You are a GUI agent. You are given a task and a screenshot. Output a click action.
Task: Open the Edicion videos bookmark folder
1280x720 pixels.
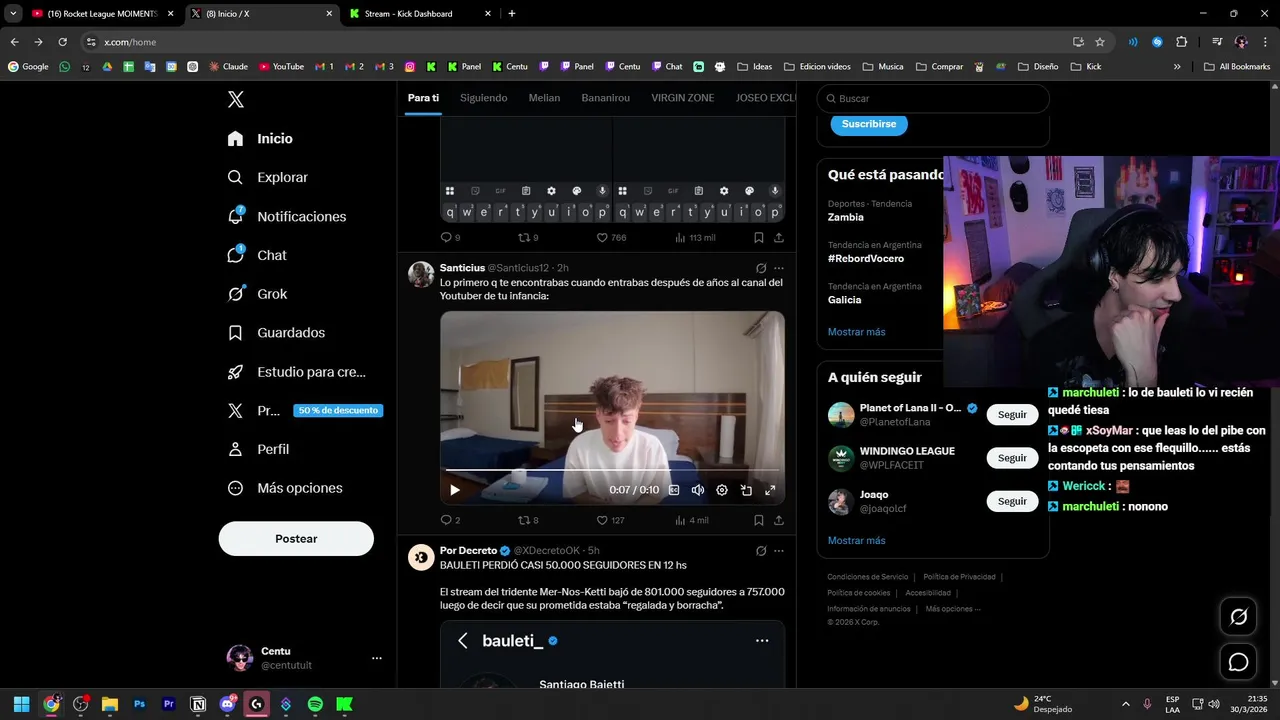coord(817,67)
